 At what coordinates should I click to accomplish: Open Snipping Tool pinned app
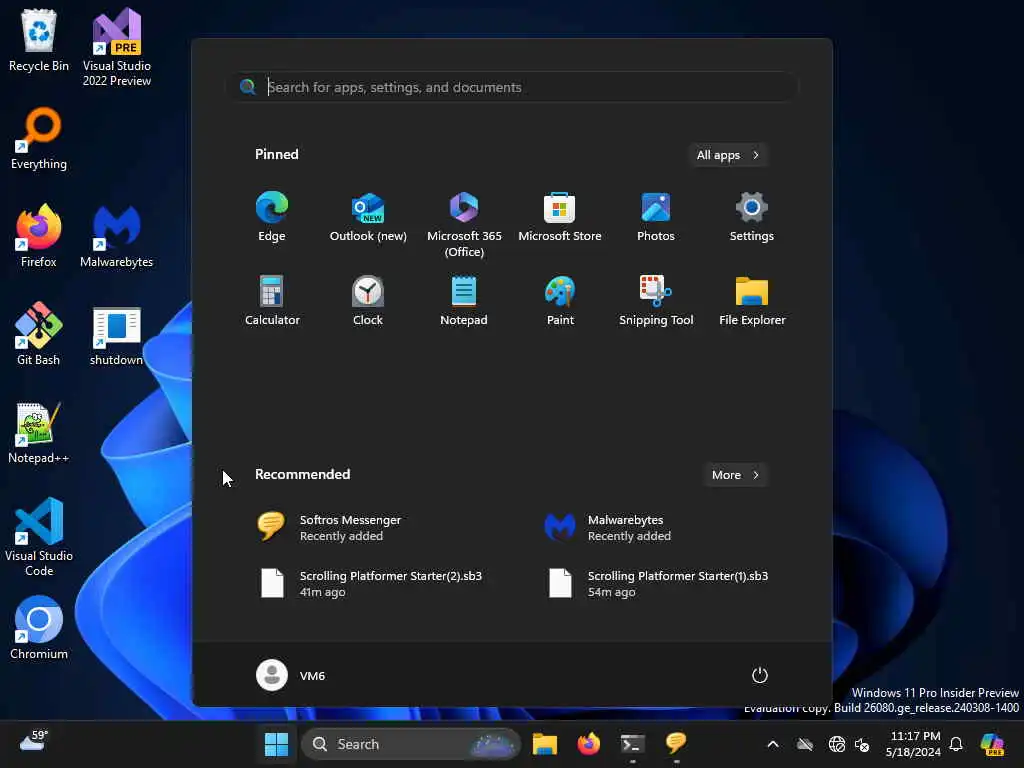[656, 300]
